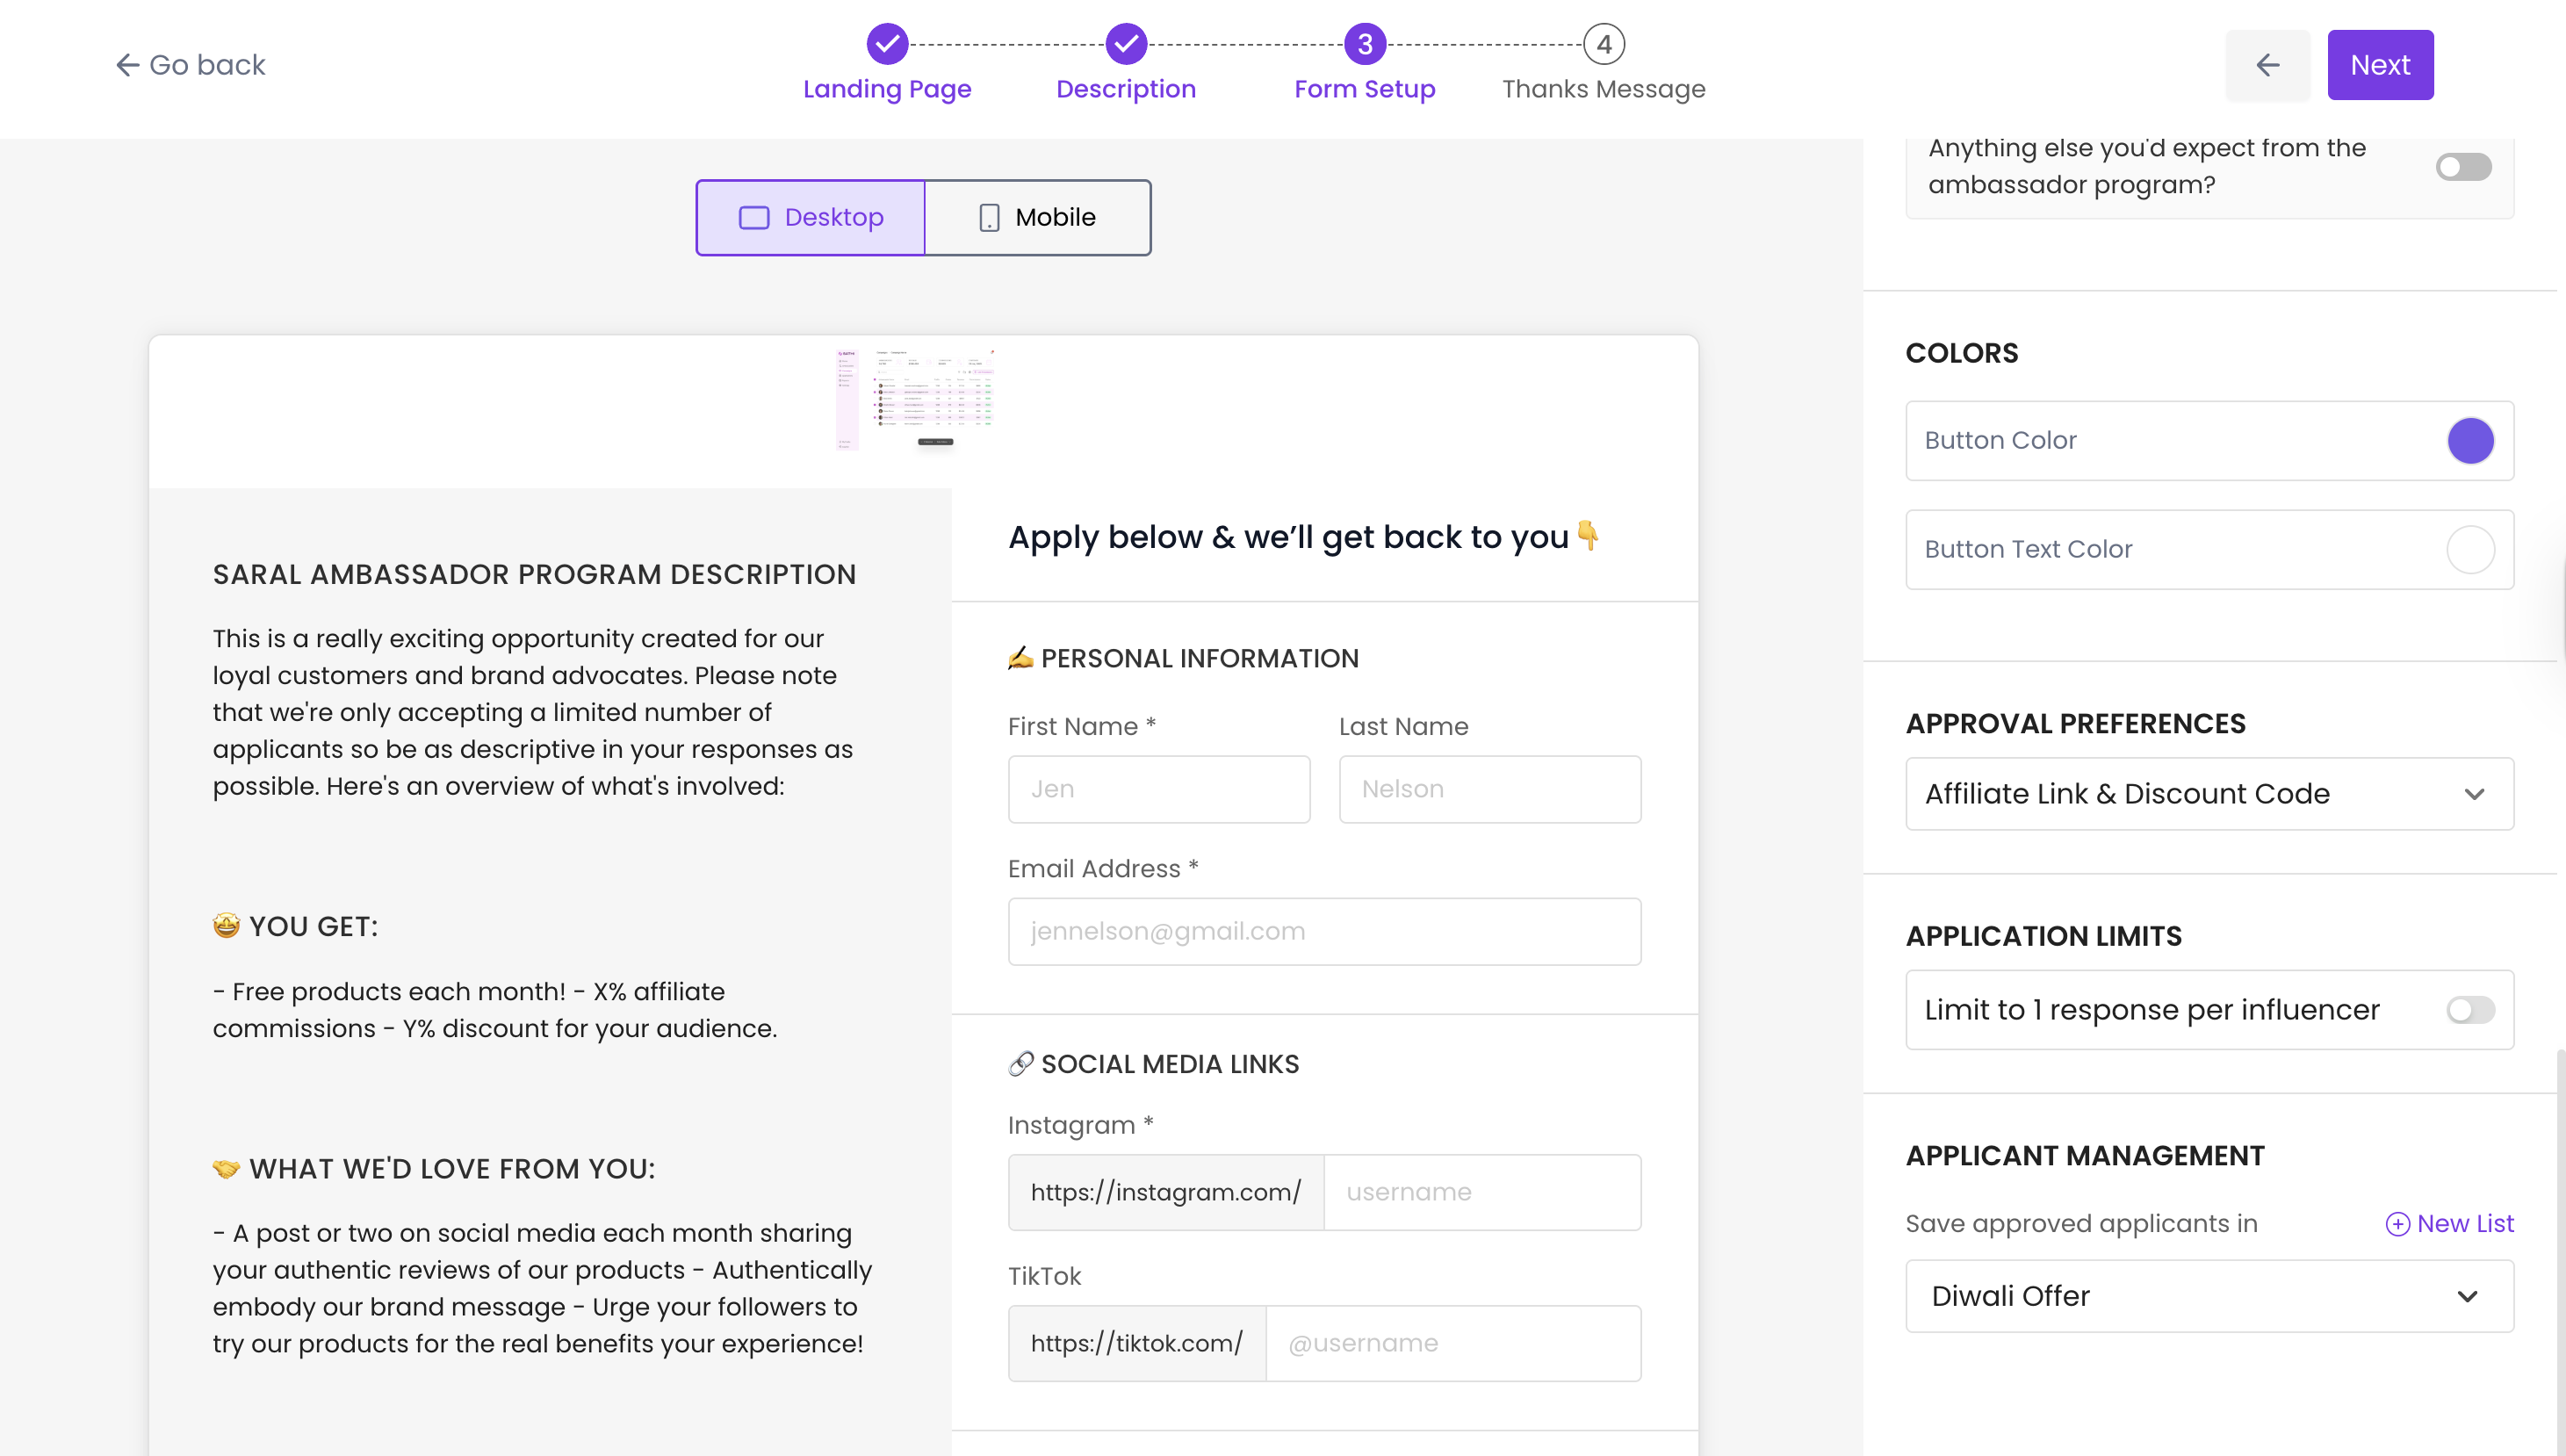Click the plus icon next to New List
Image resolution: width=2566 pixels, height=1456 pixels.
pyautogui.click(x=2397, y=1224)
